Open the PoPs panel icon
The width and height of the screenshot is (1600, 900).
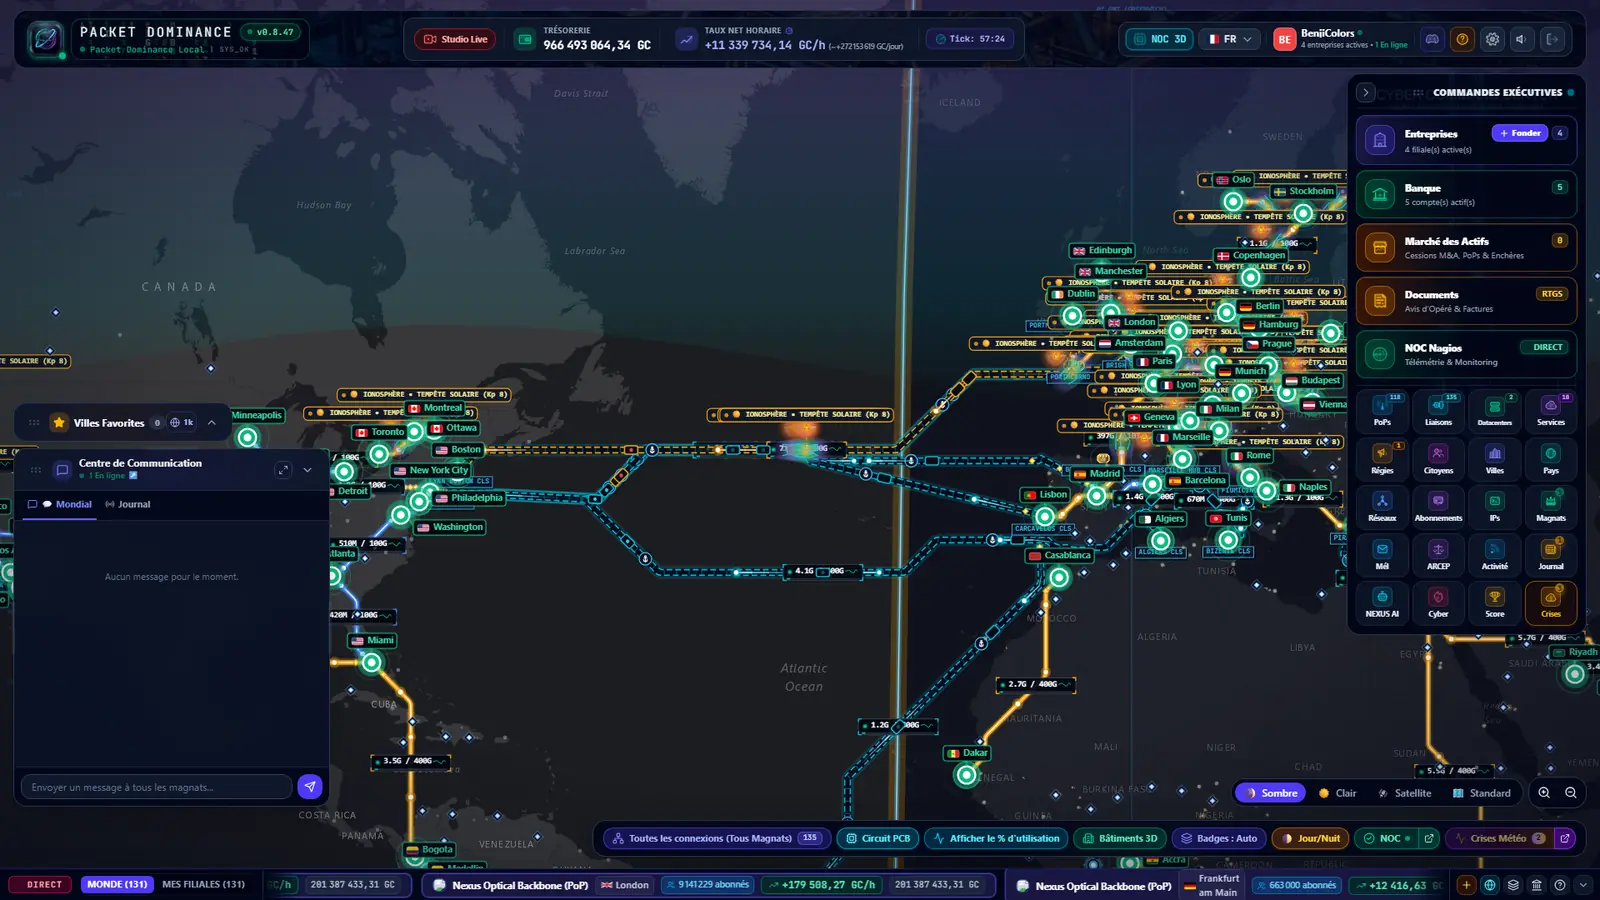point(1382,410)
